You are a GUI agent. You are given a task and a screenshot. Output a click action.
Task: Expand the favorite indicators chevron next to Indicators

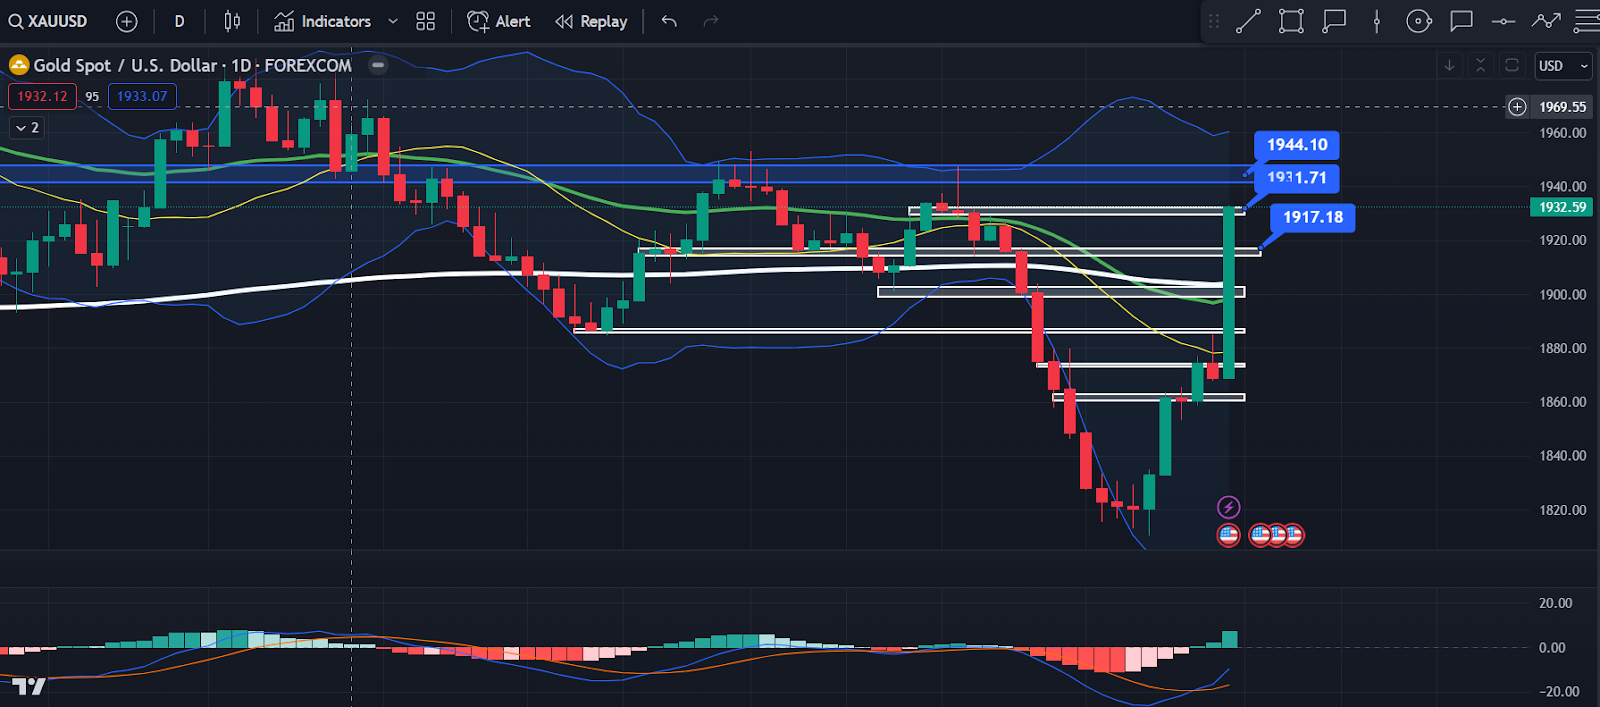click(393, 21)
